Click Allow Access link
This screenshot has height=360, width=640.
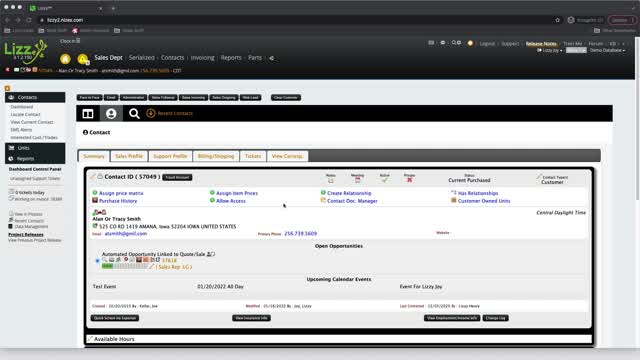coord(231,201)
